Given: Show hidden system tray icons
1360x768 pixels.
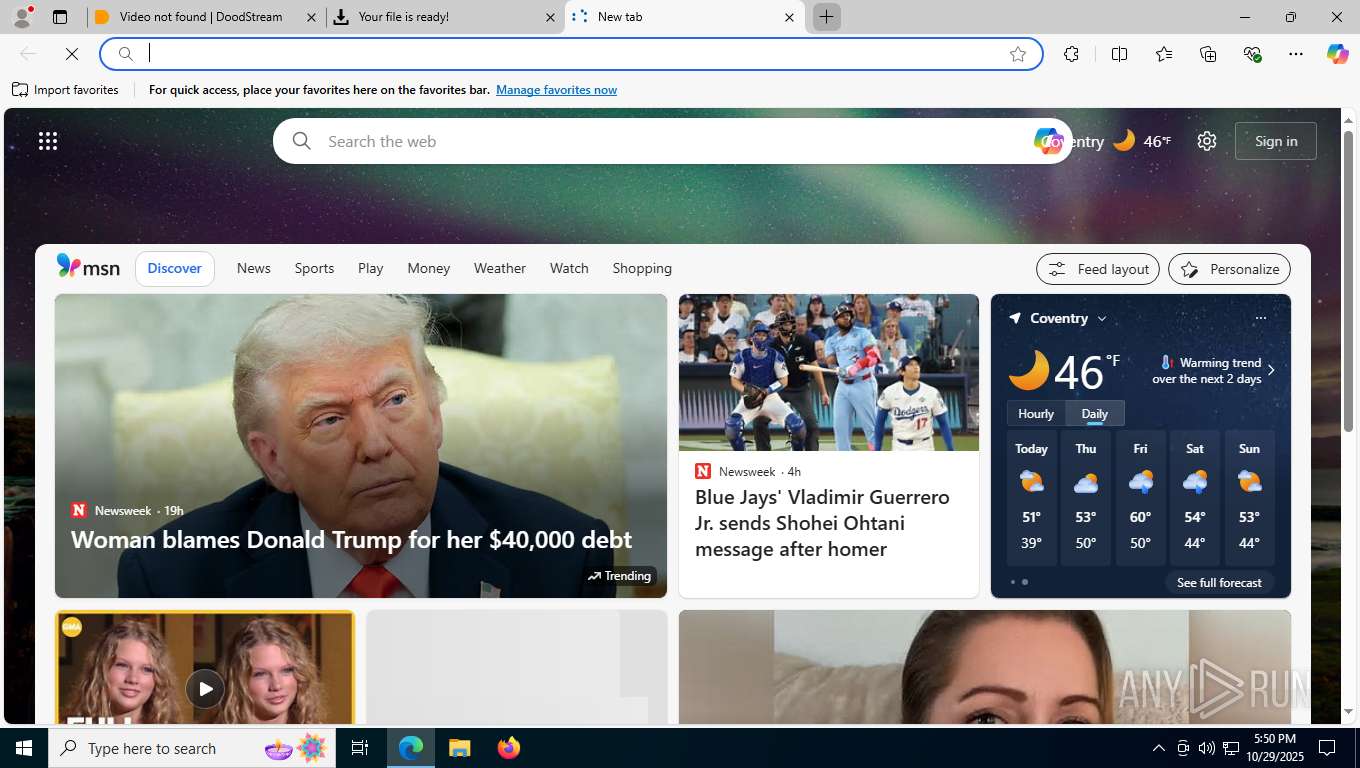Looking at the screenshot, I should [1159, 748].
